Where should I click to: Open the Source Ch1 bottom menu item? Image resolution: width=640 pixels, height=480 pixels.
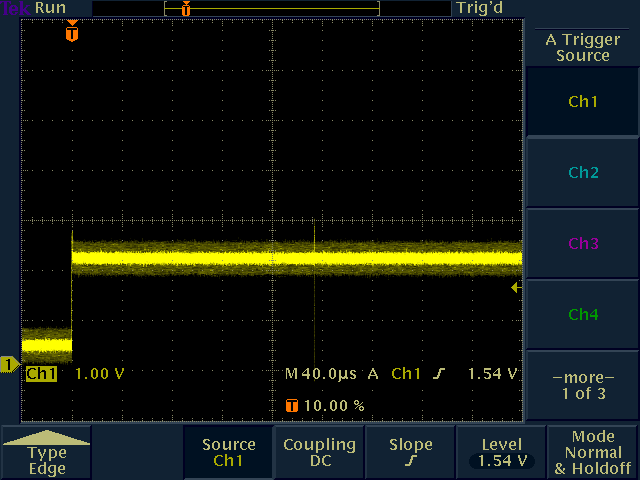pyautogui.click(x=228, y=452)
